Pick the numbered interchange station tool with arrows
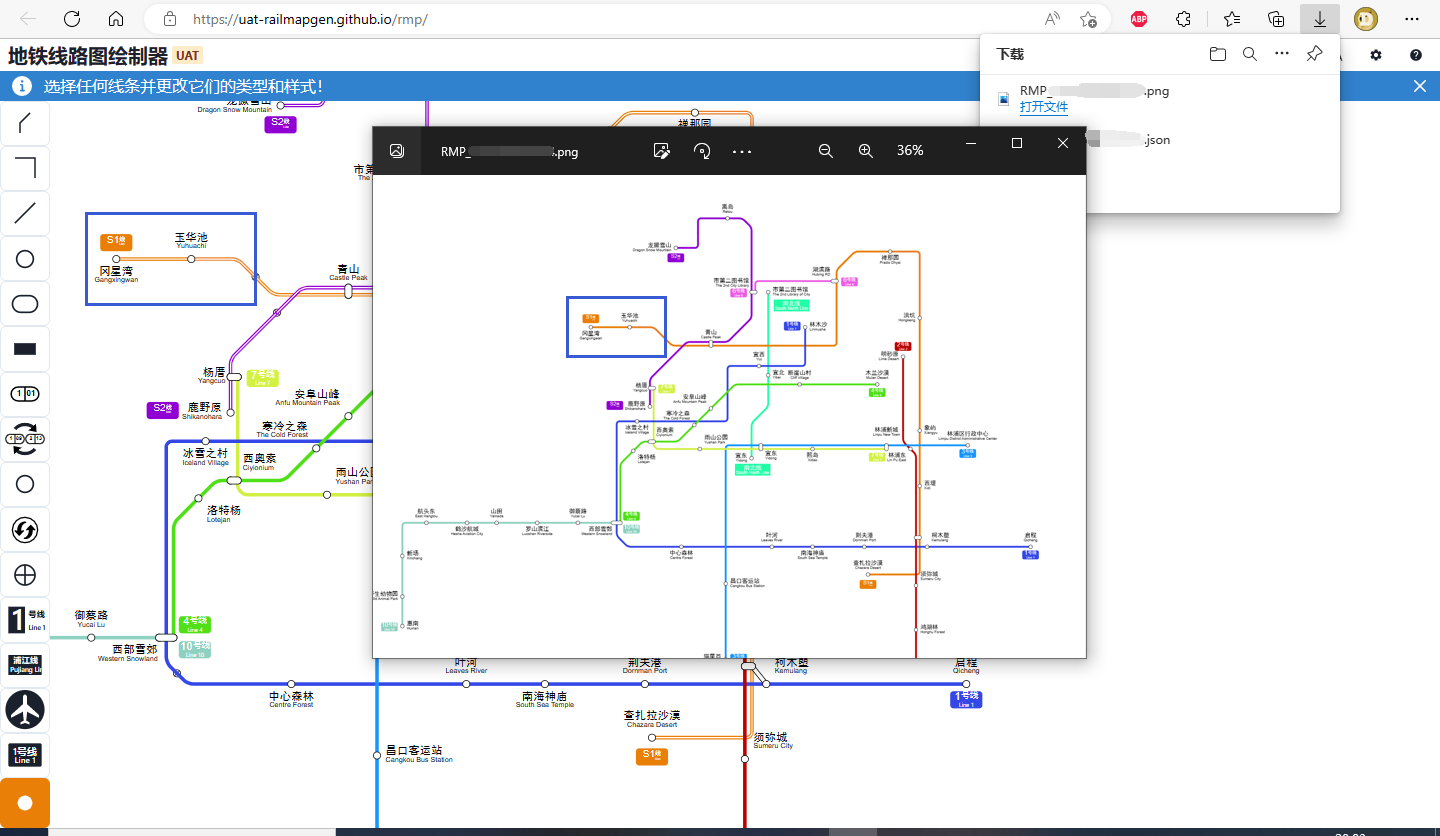Viewport: 1440px width, 836px height. [x=25, y=439]
